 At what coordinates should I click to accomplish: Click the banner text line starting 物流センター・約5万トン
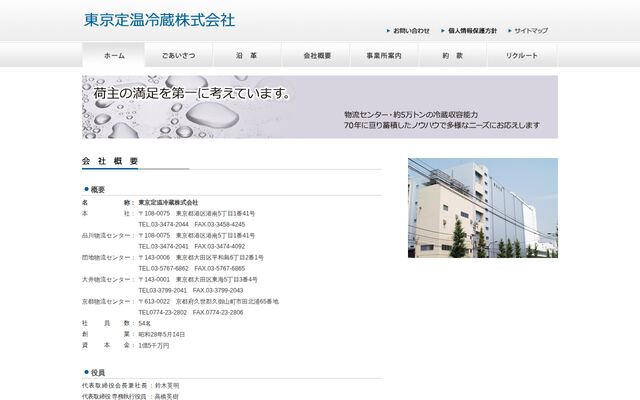411,115
